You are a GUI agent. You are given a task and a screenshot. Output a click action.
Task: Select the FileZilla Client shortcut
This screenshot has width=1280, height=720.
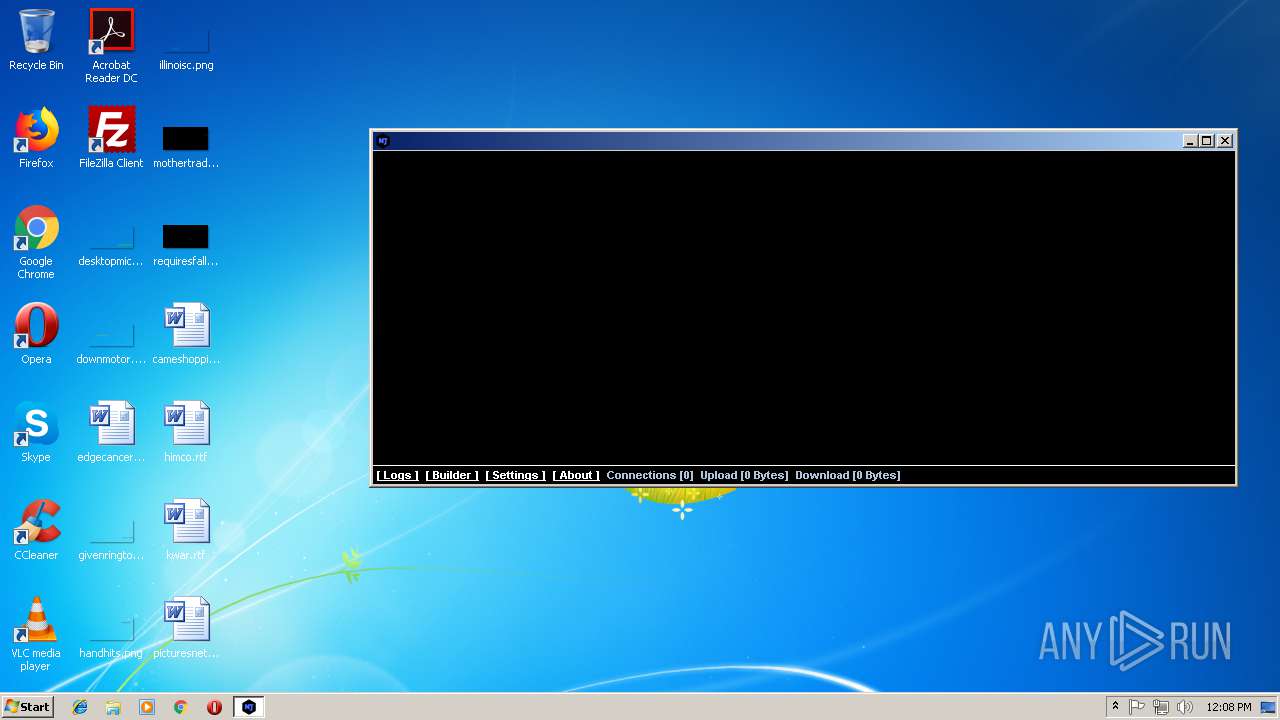pos(111,138)
